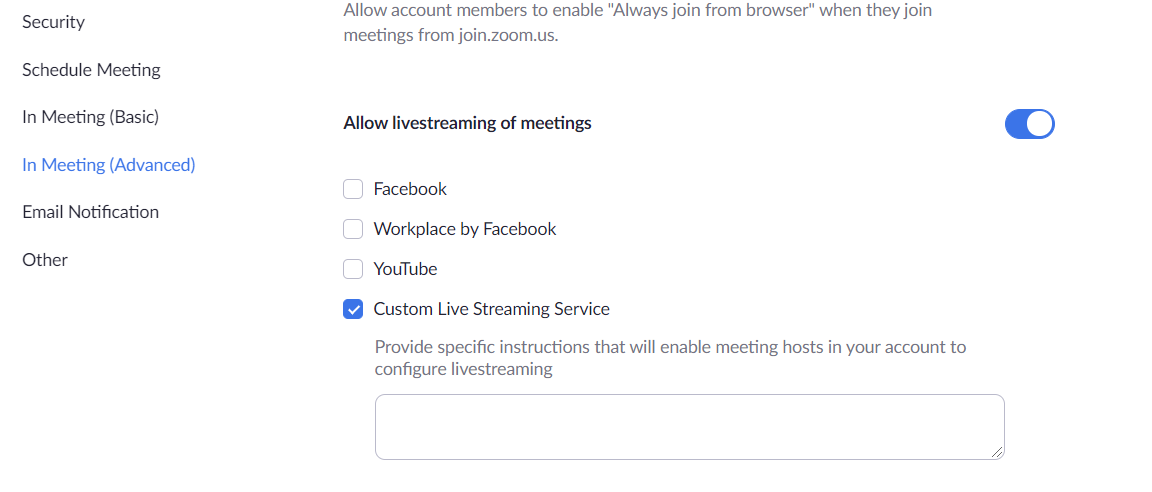Jump to the Other settings section
This screenshot has width=1152, height=492.
(x=45, y=260)
